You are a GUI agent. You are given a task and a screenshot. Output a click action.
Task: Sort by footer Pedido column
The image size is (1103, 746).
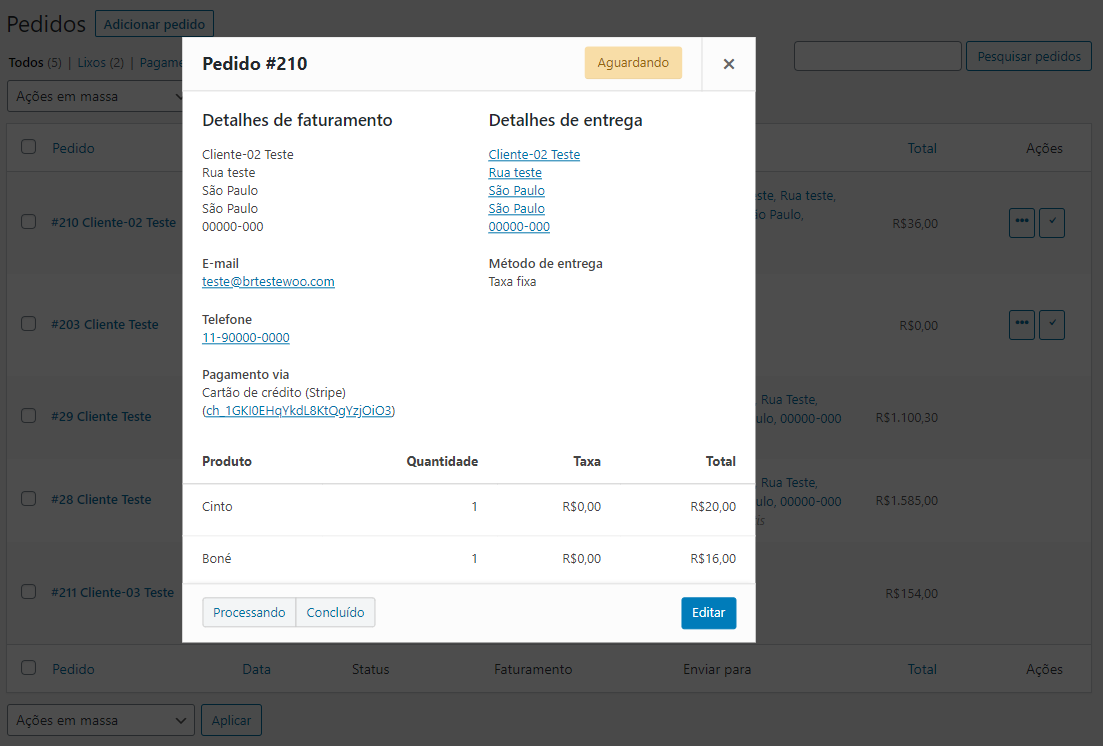point(73,669)
